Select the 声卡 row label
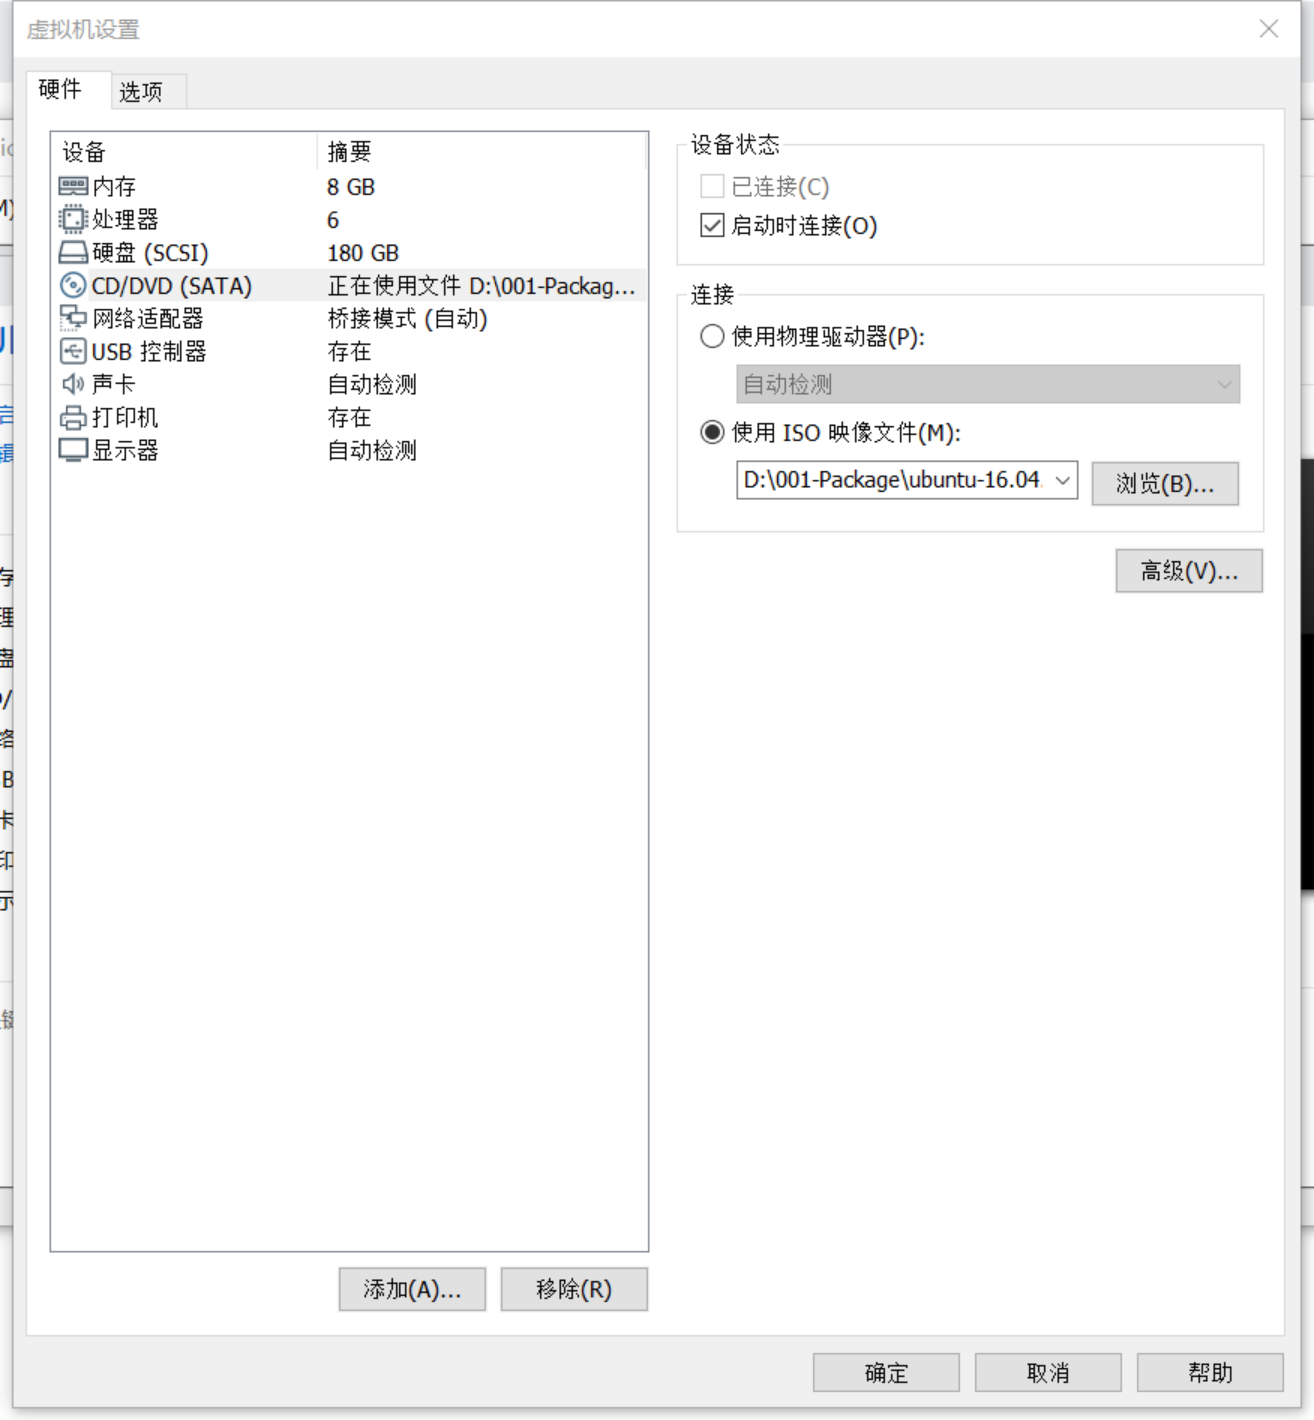This screenshot has width=1314, height=1420. (x=114, y=384)
